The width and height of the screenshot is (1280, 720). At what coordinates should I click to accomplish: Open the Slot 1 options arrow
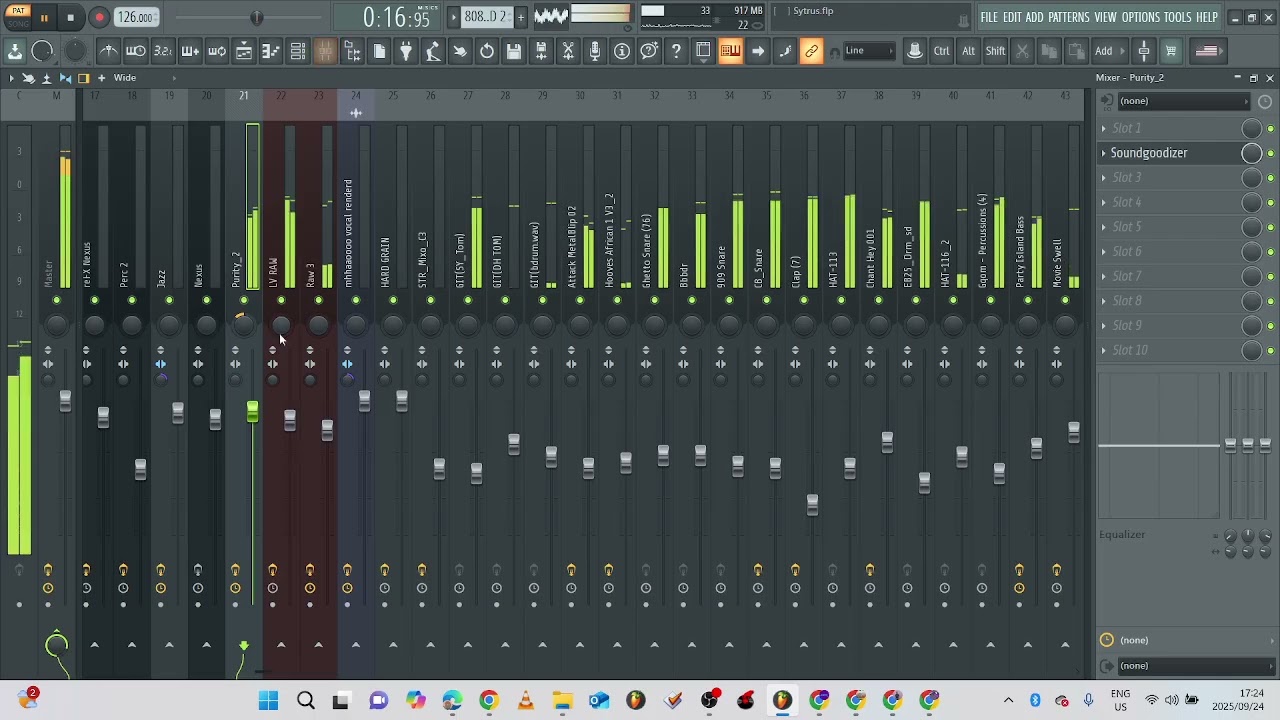pos(1104,128)
